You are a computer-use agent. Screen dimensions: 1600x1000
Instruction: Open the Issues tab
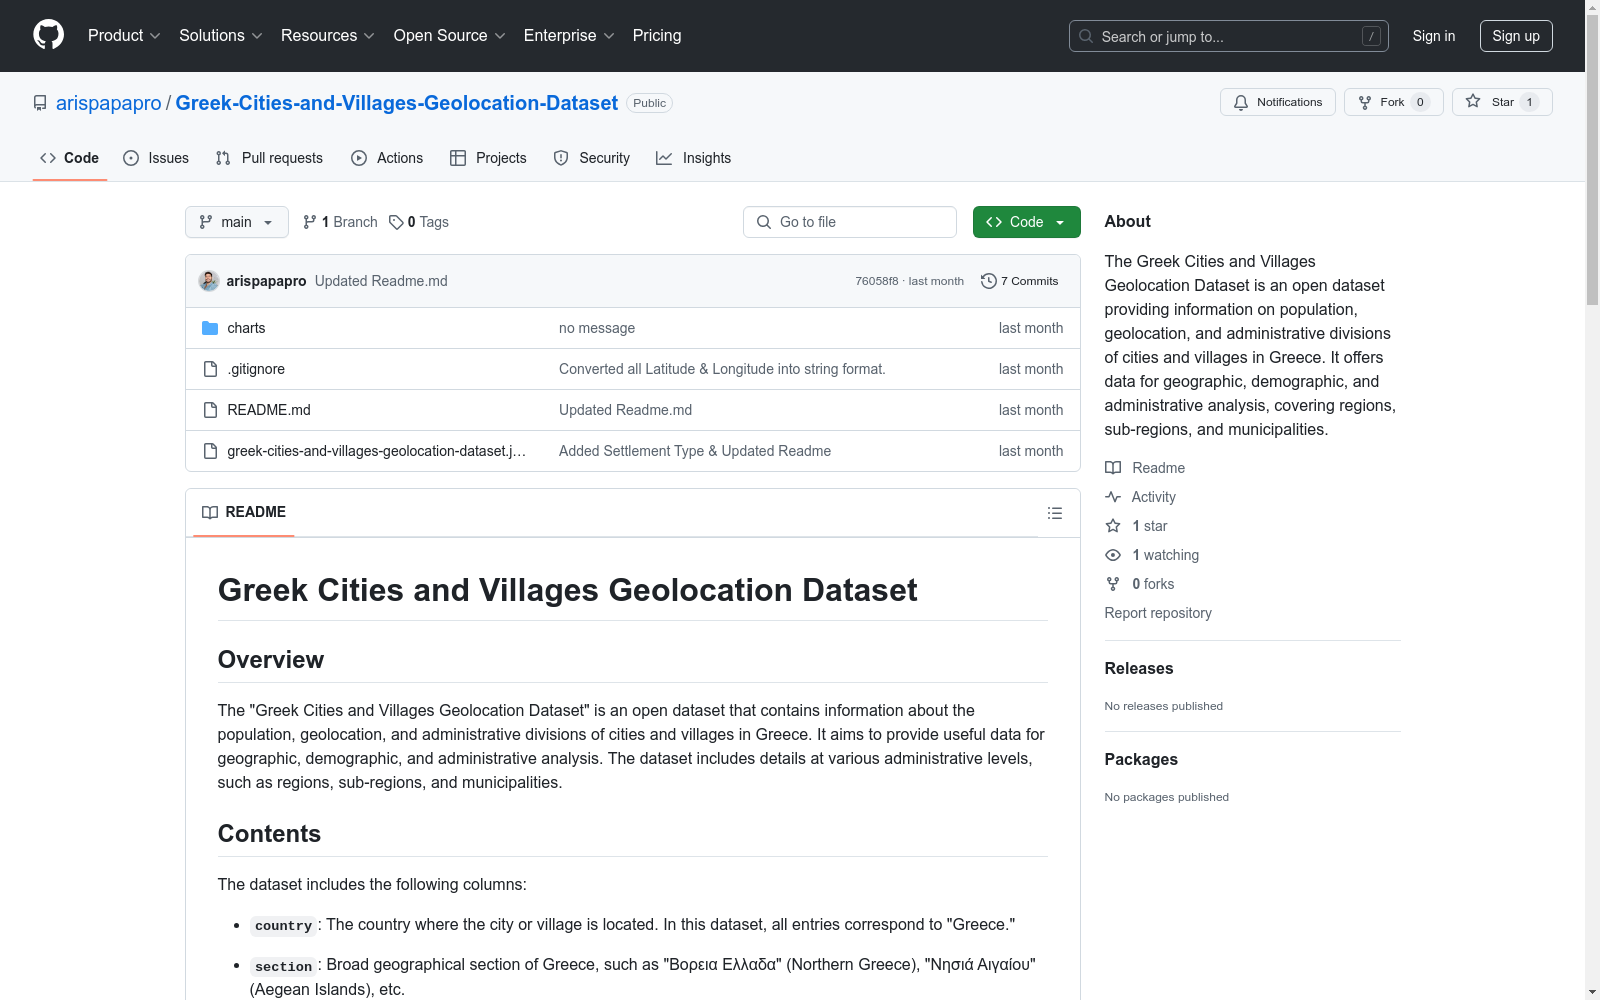[x=156, y=158]
